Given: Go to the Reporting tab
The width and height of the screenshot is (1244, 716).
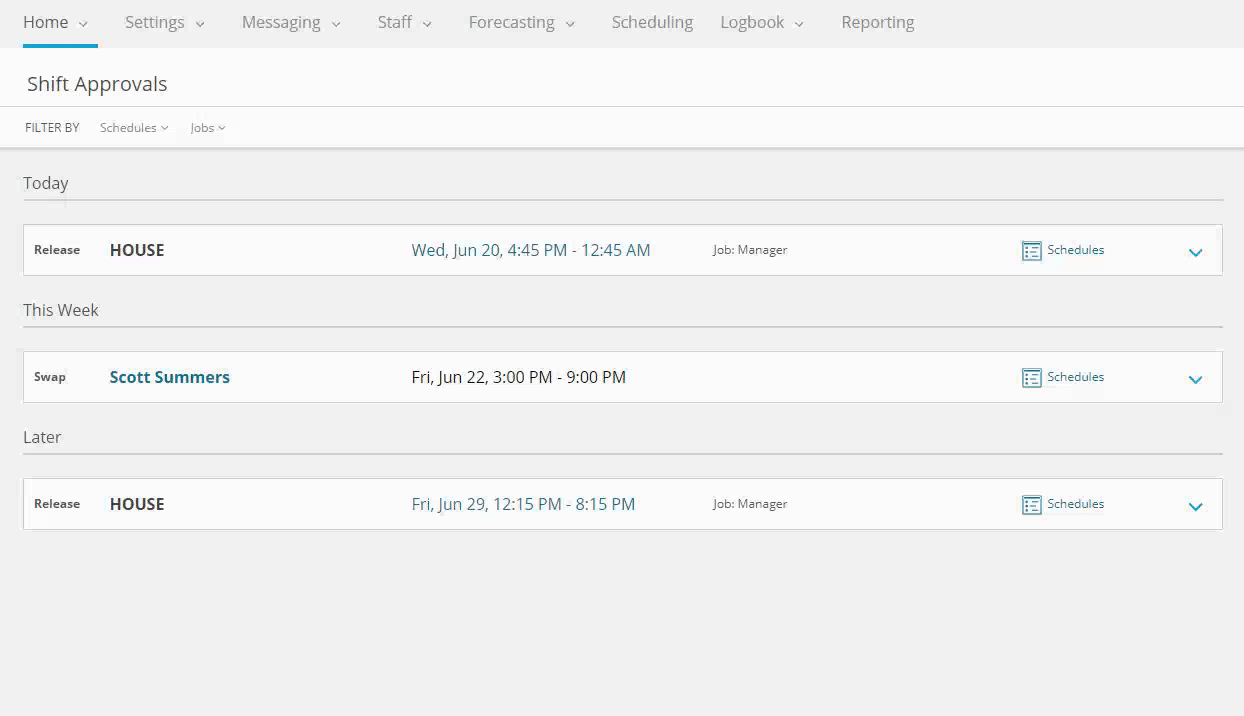Looking at the screenshot, I should [x=878, y=22].
